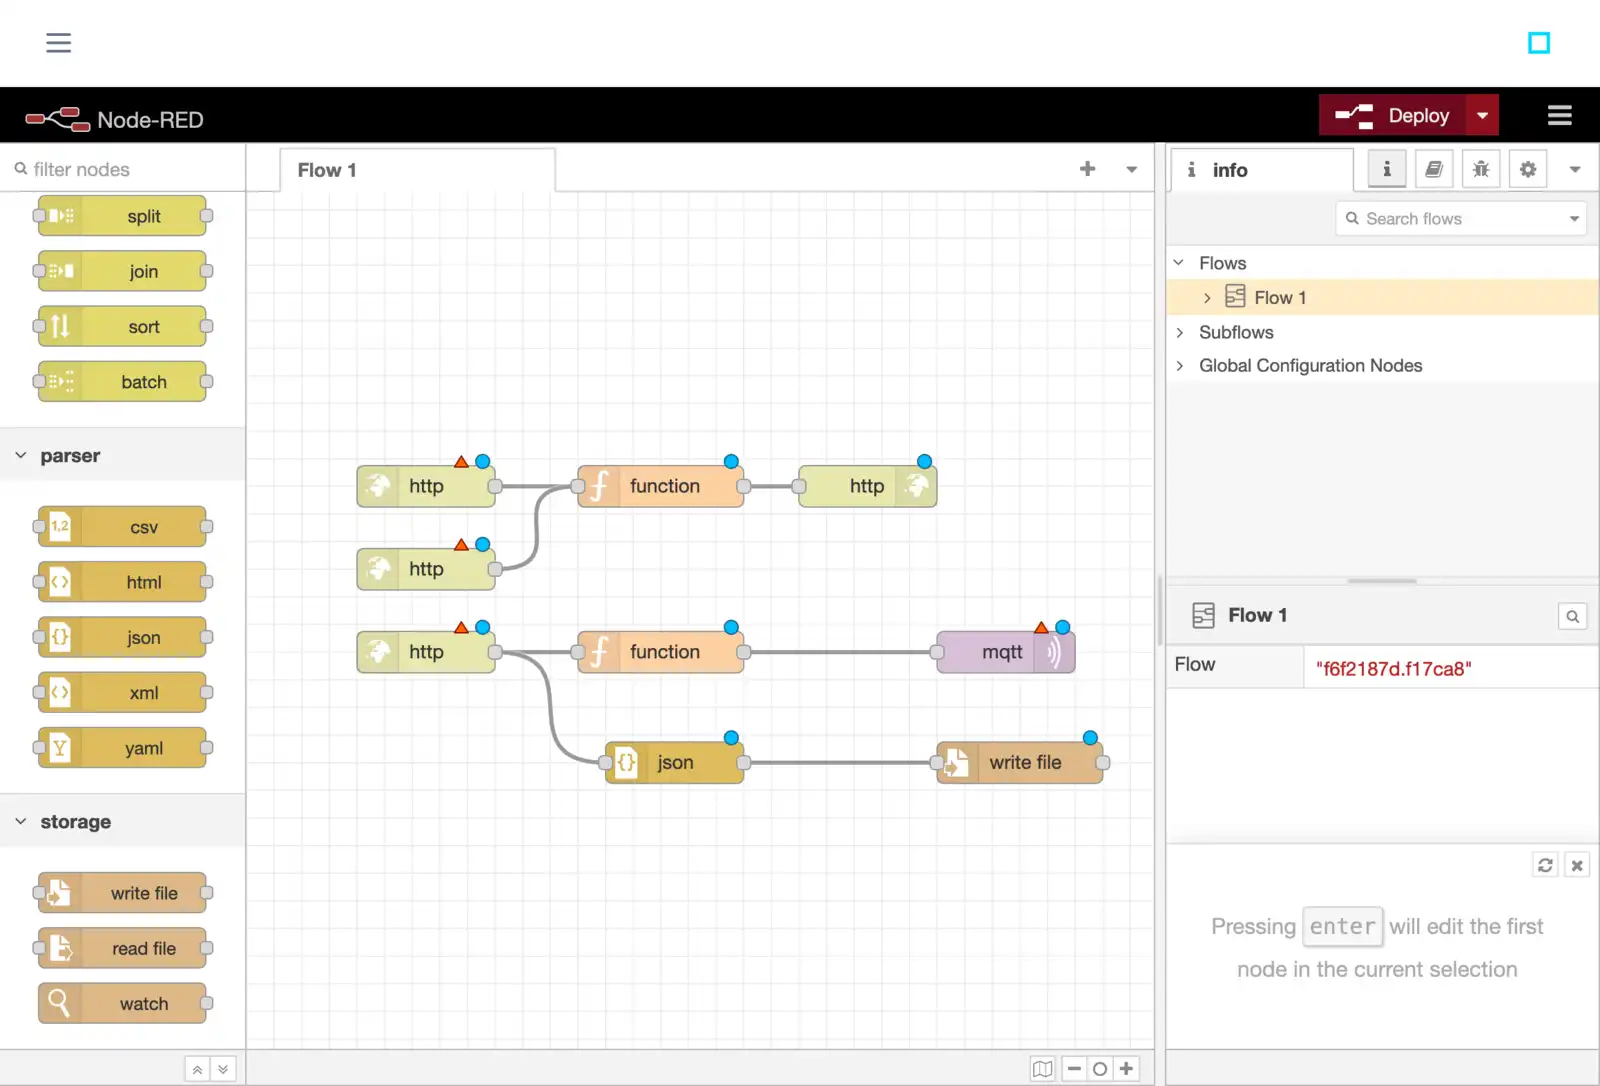The image size is (1600, 1086).
Task: Switch to the Flow 1 tab
Action: [x=326, y=170]
